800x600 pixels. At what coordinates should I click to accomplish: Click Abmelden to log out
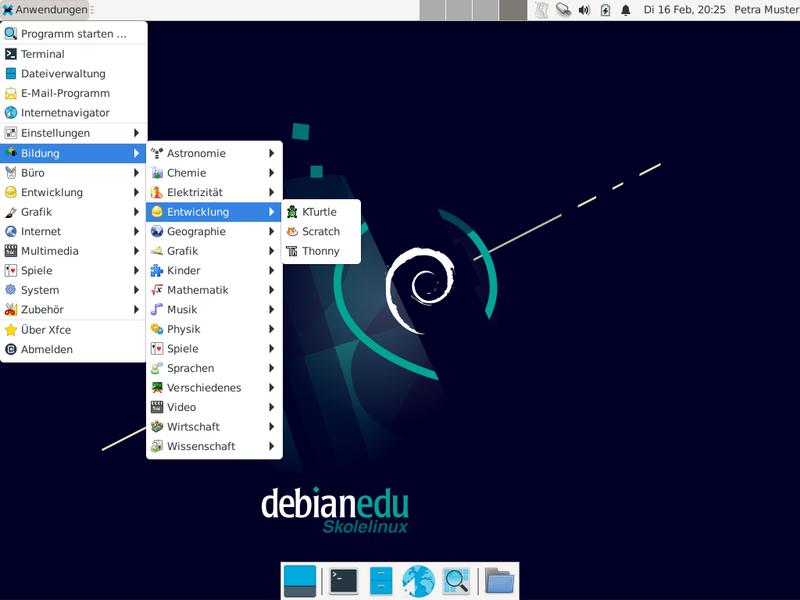click(73, 349)
